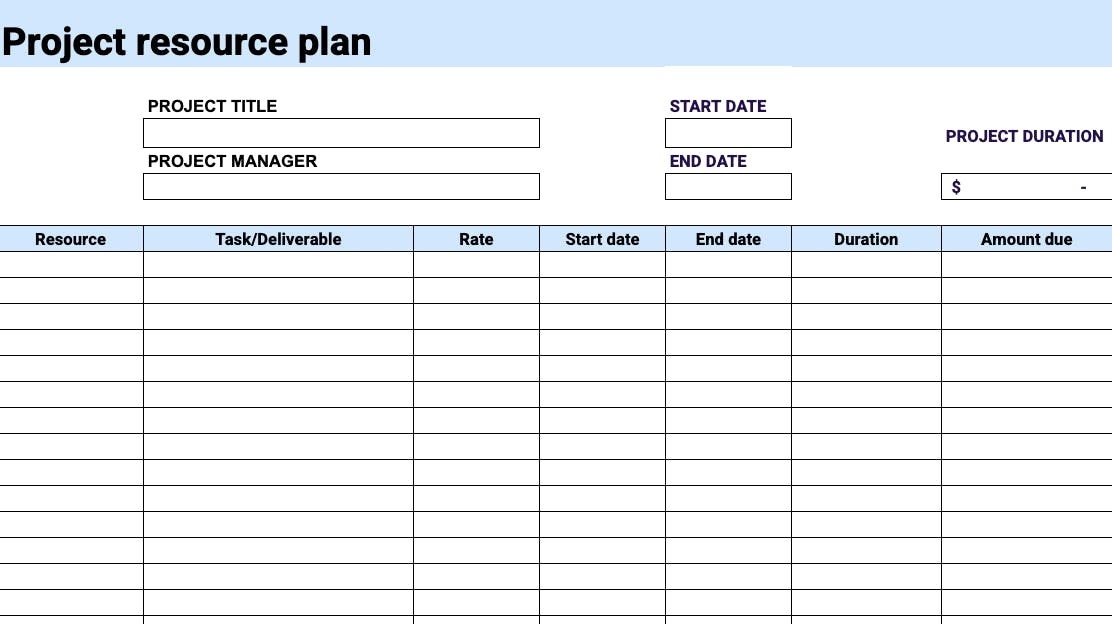Click first empty cell under Task/Deliverable
1112x624 pixels.
(x=278, y=264)
